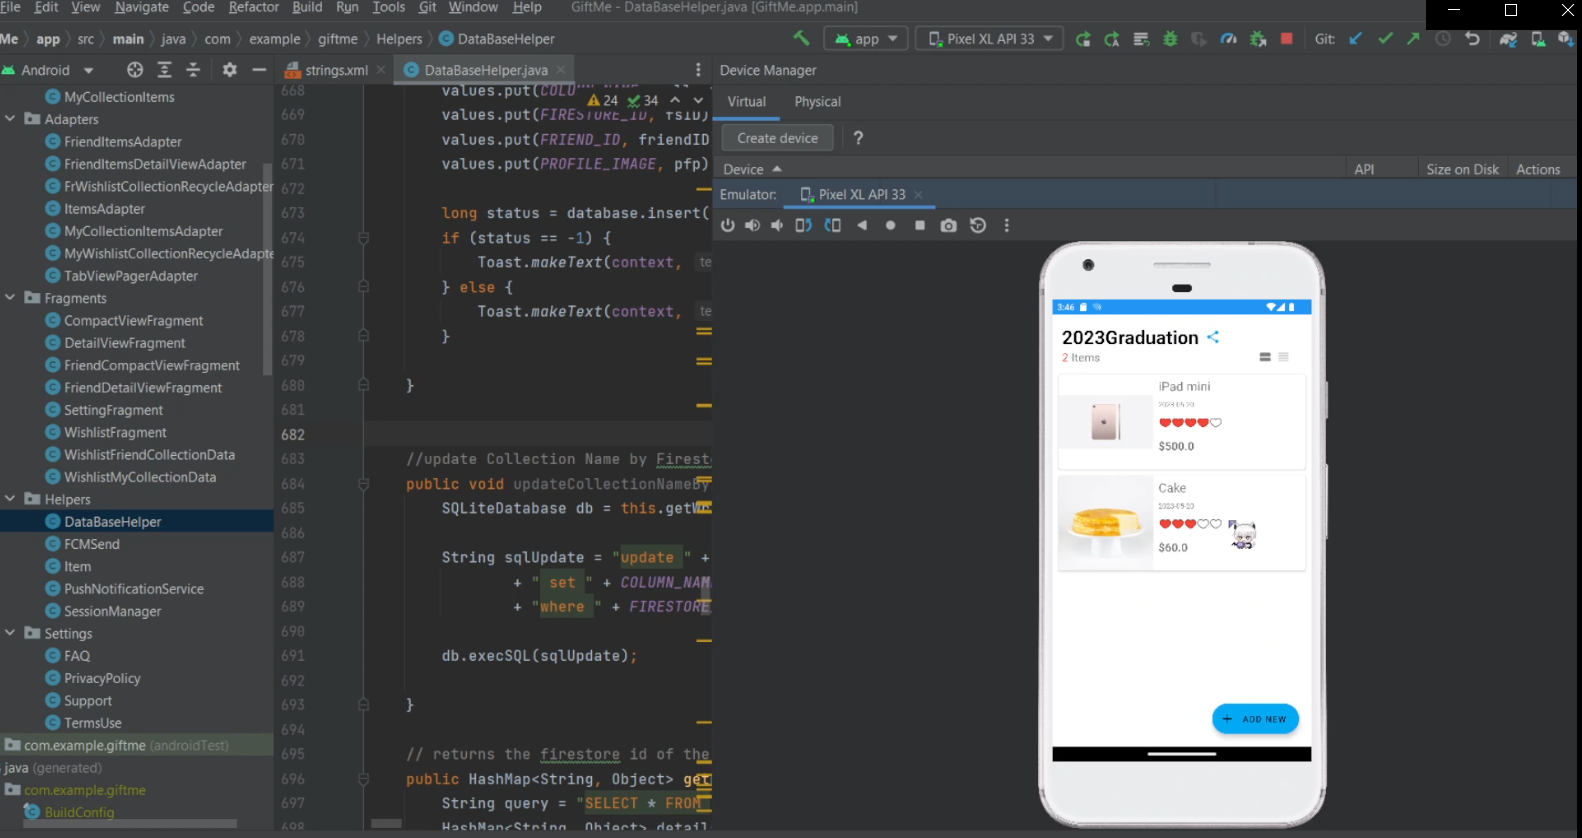Click Git push arrow icon
The width and height of the screenshot is (1582, 838).
point(1413,39)
